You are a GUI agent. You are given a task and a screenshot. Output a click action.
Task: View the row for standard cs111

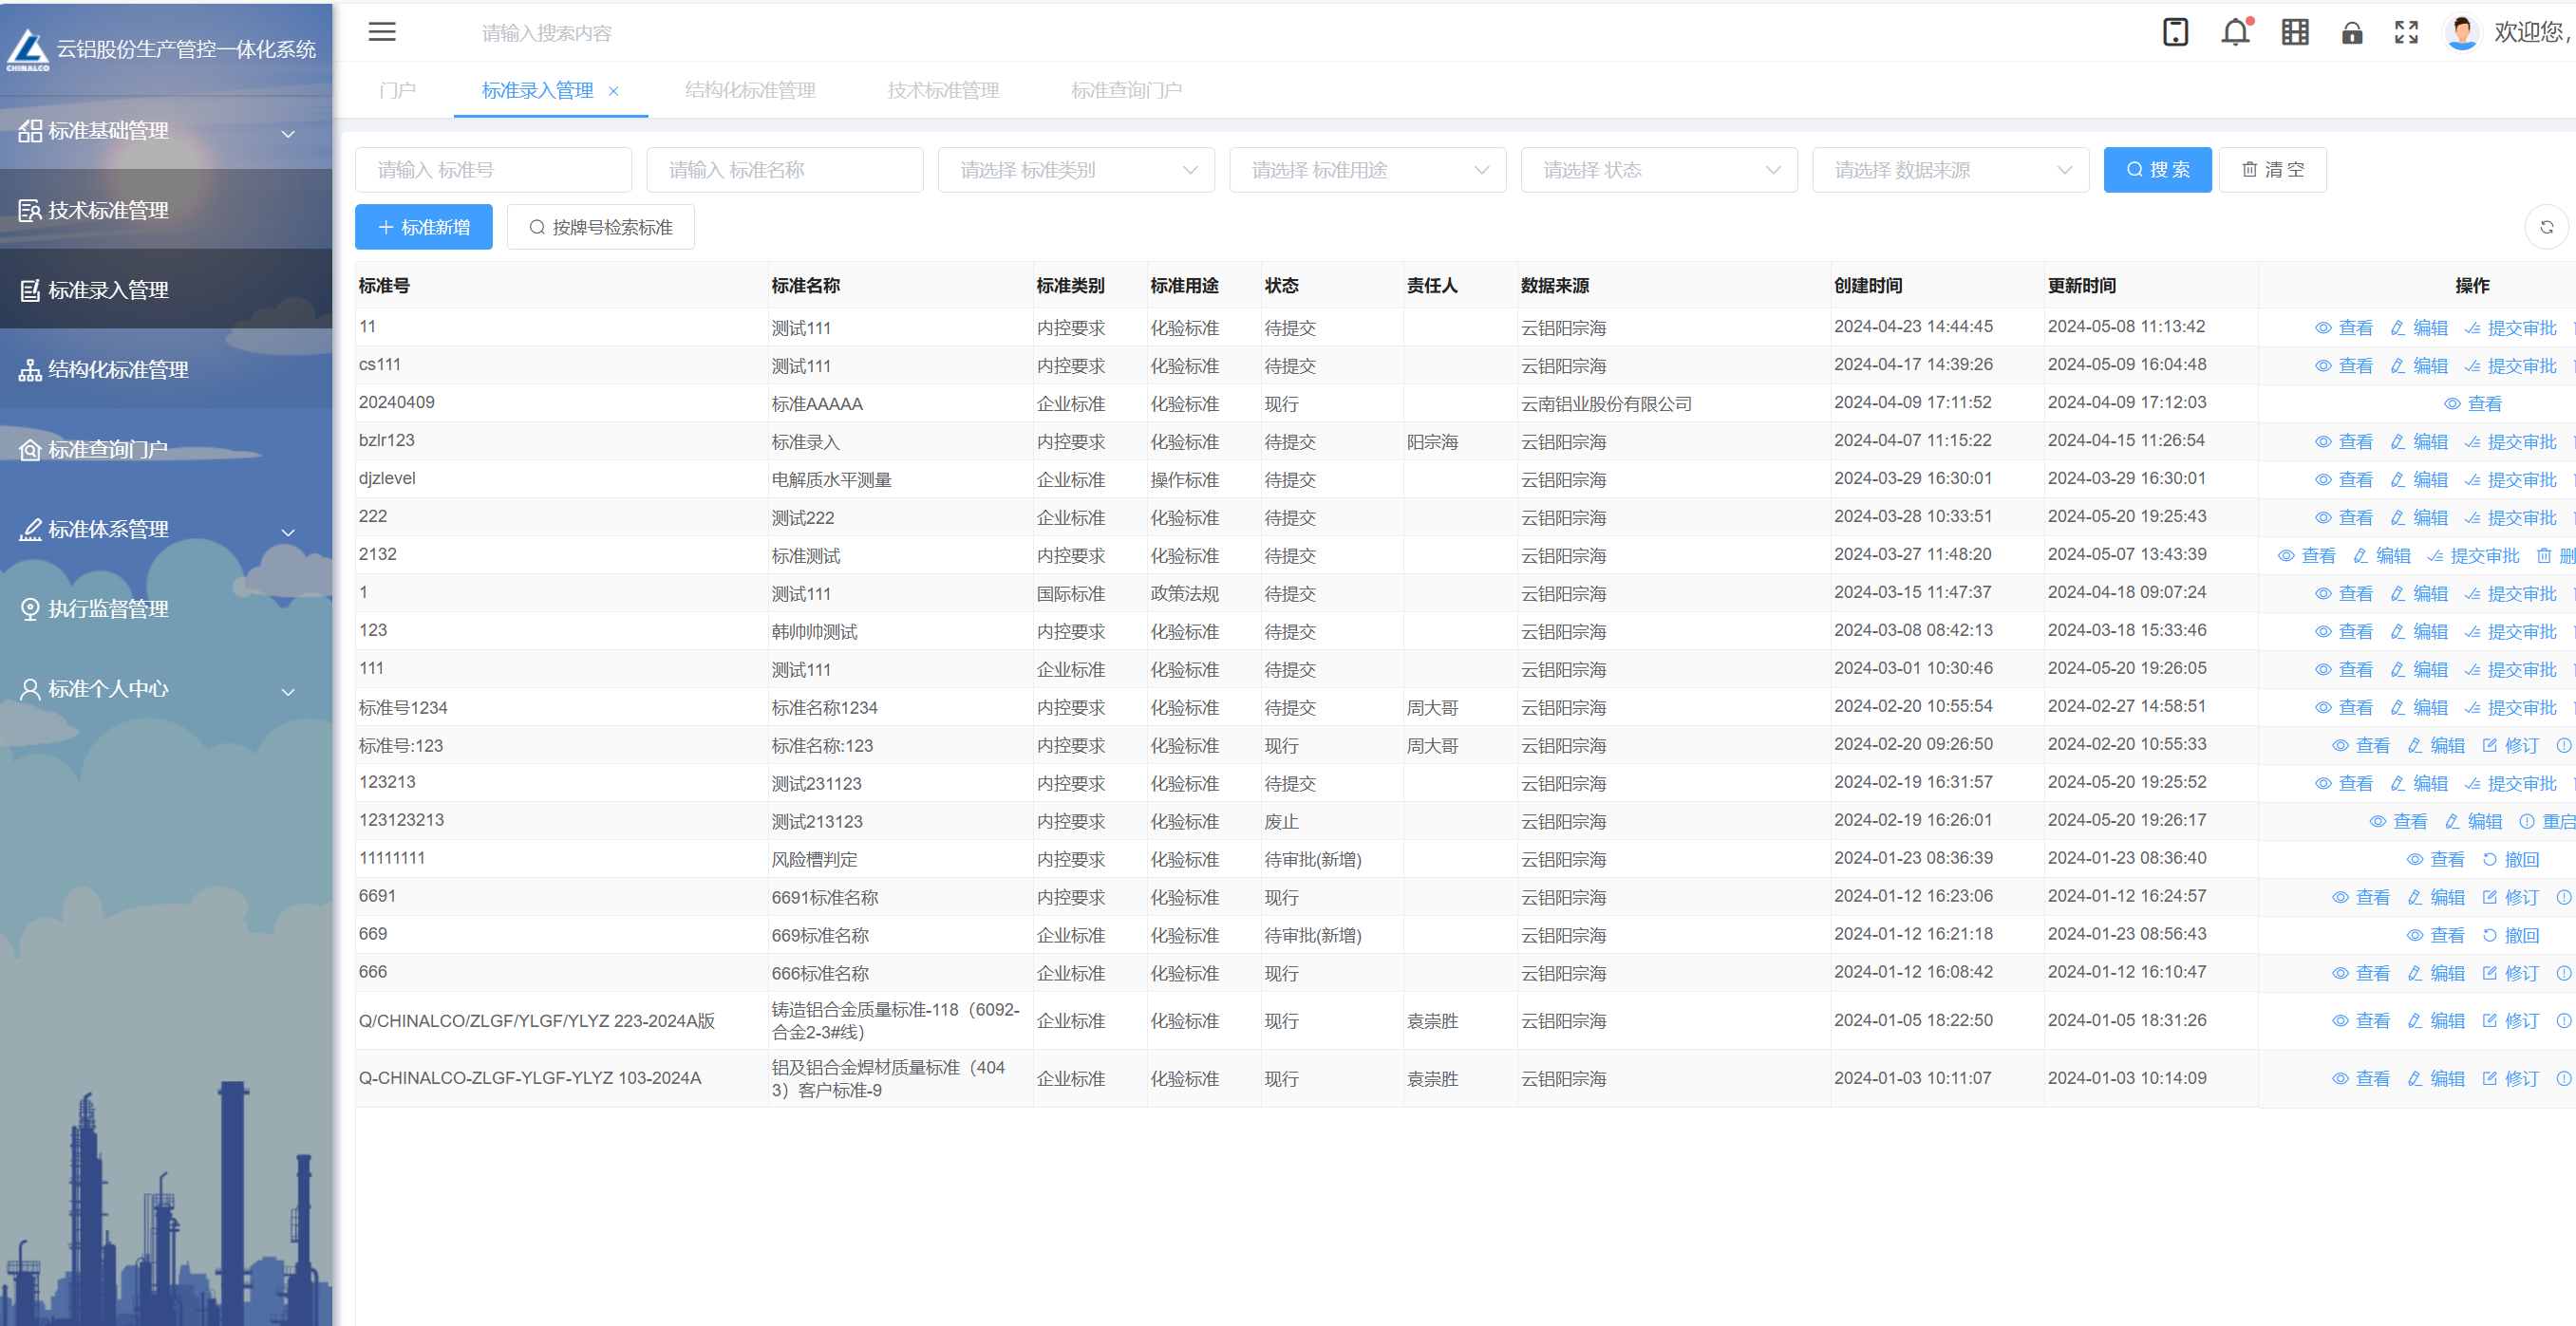(2344, 366)
